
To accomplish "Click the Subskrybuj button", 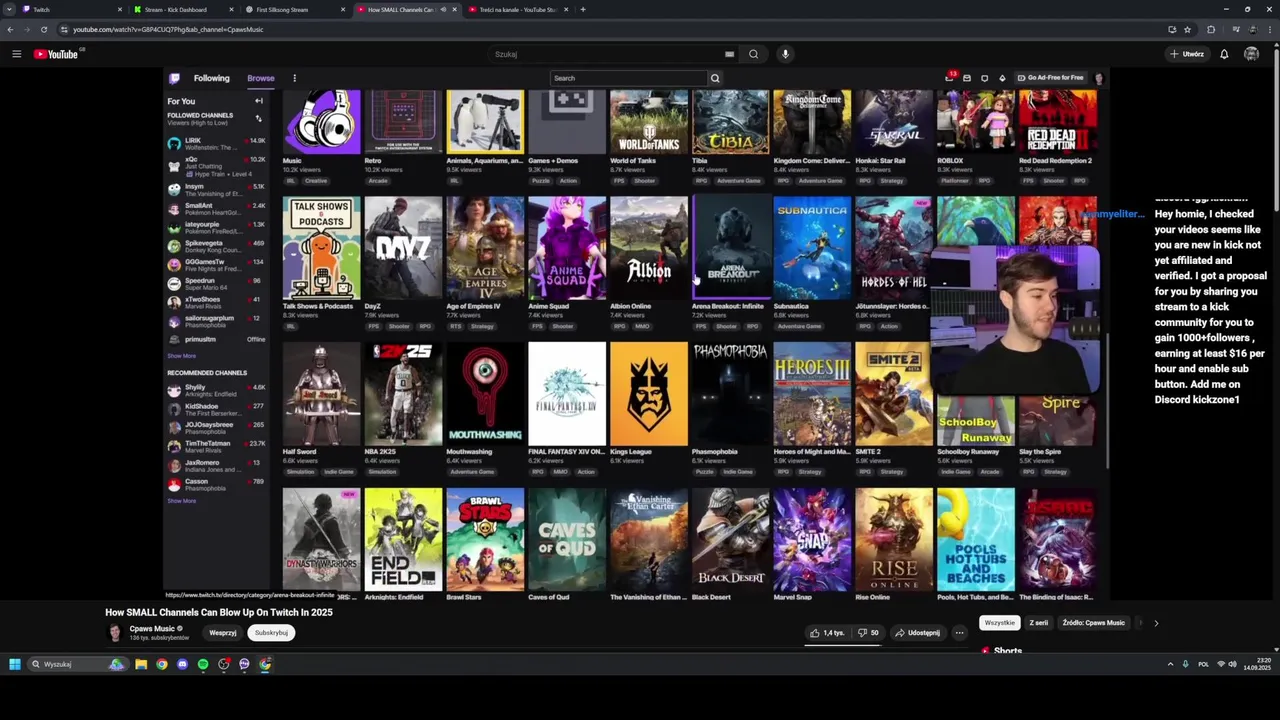I will click(271, 633).
